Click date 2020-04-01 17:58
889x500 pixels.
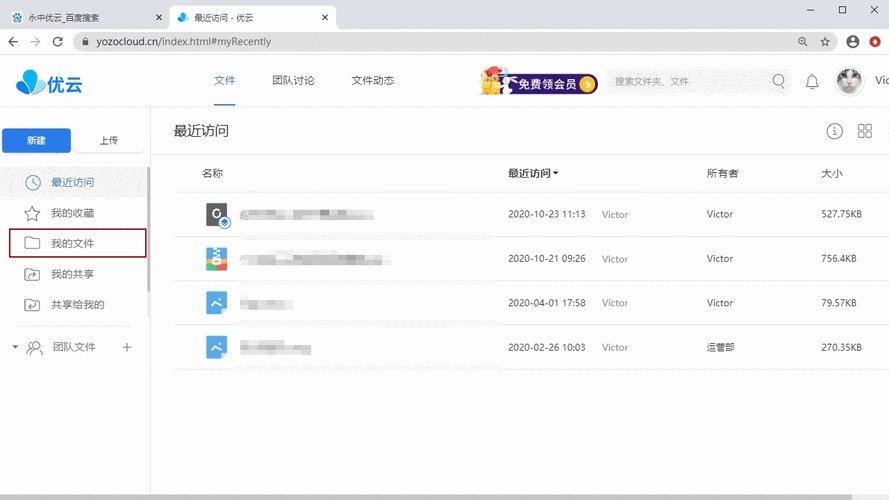[547, 303]
